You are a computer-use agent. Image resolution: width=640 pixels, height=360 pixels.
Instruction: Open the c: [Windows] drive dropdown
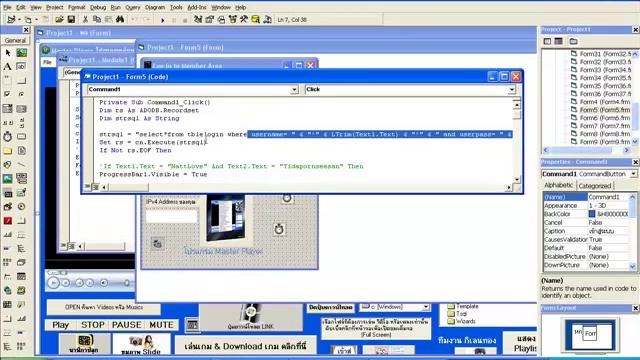pyautogui.click(x=426, y=307)
